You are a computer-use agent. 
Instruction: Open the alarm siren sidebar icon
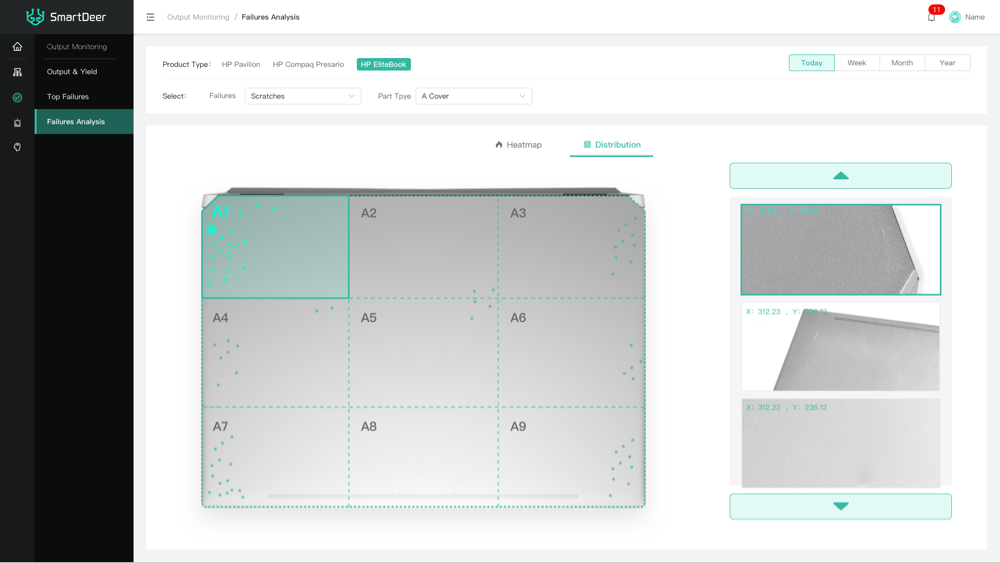coord(17,122)
